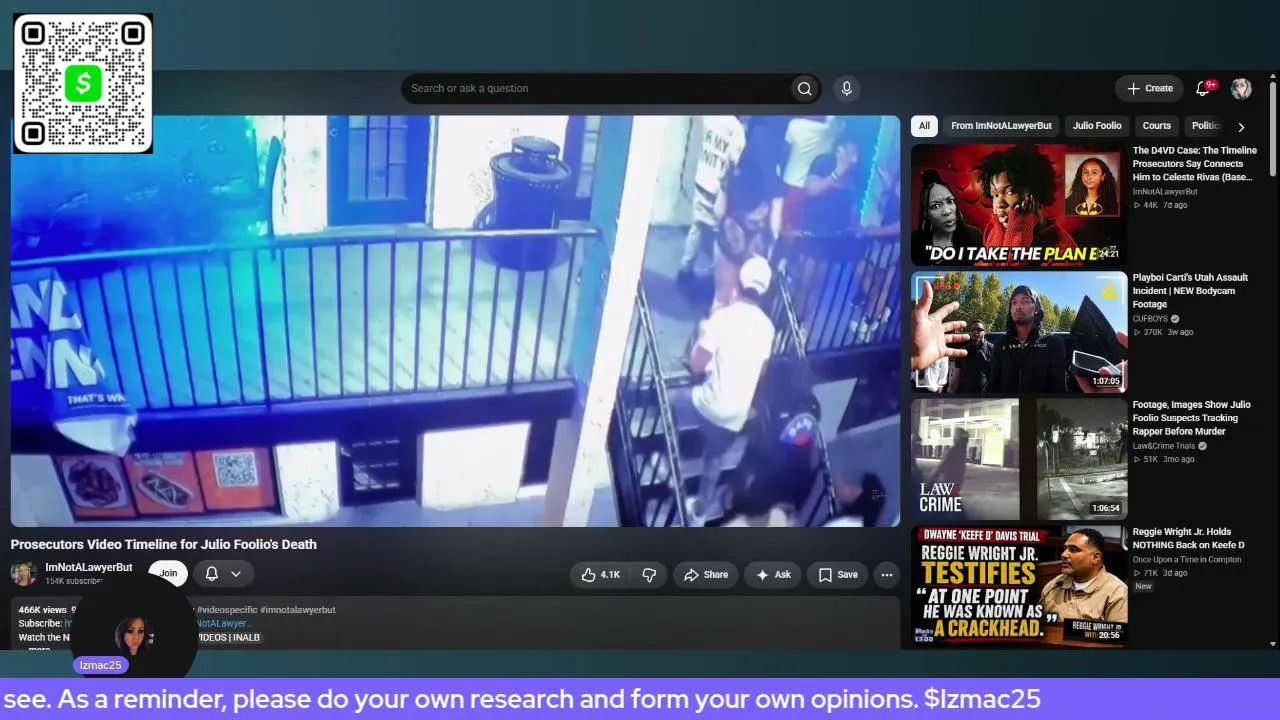Select the Politics filter chip
The width and height of the screenshot is (1280, 720).
click(x=1206, y=126)
